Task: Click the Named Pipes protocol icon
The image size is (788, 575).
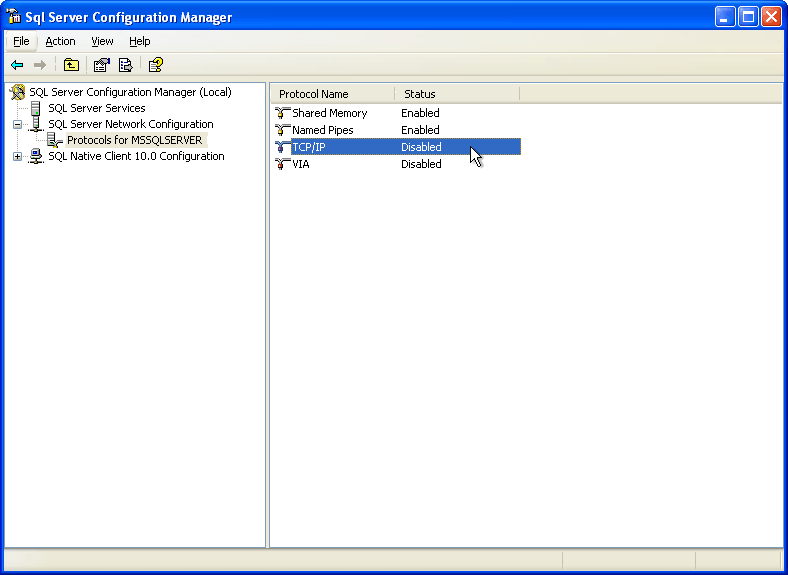Action: (283, 130)
